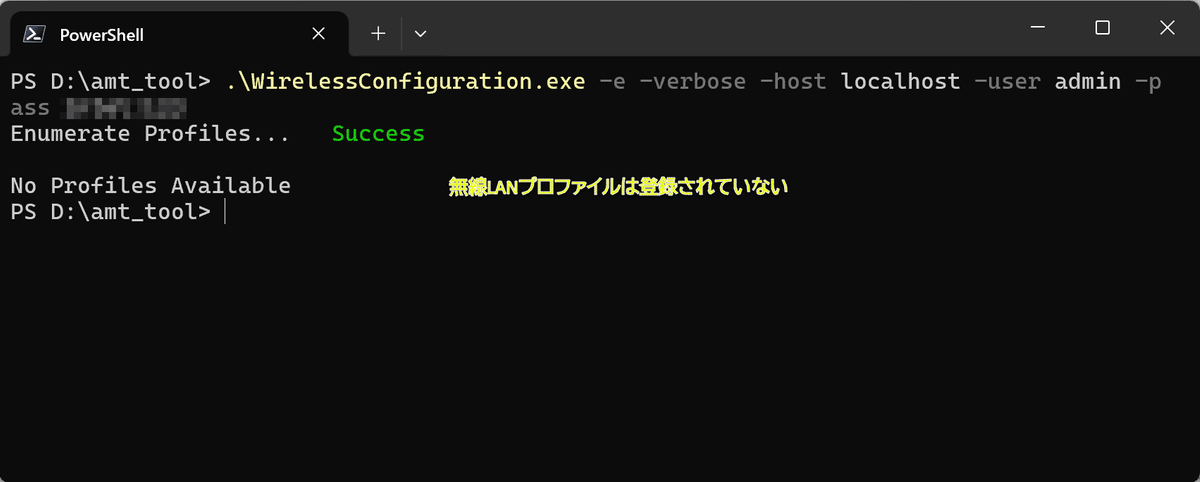The width and height of the screenshot is (1200, 482).
Task: Click the 'localhost' host argument
Action: (x=900, y=82)
